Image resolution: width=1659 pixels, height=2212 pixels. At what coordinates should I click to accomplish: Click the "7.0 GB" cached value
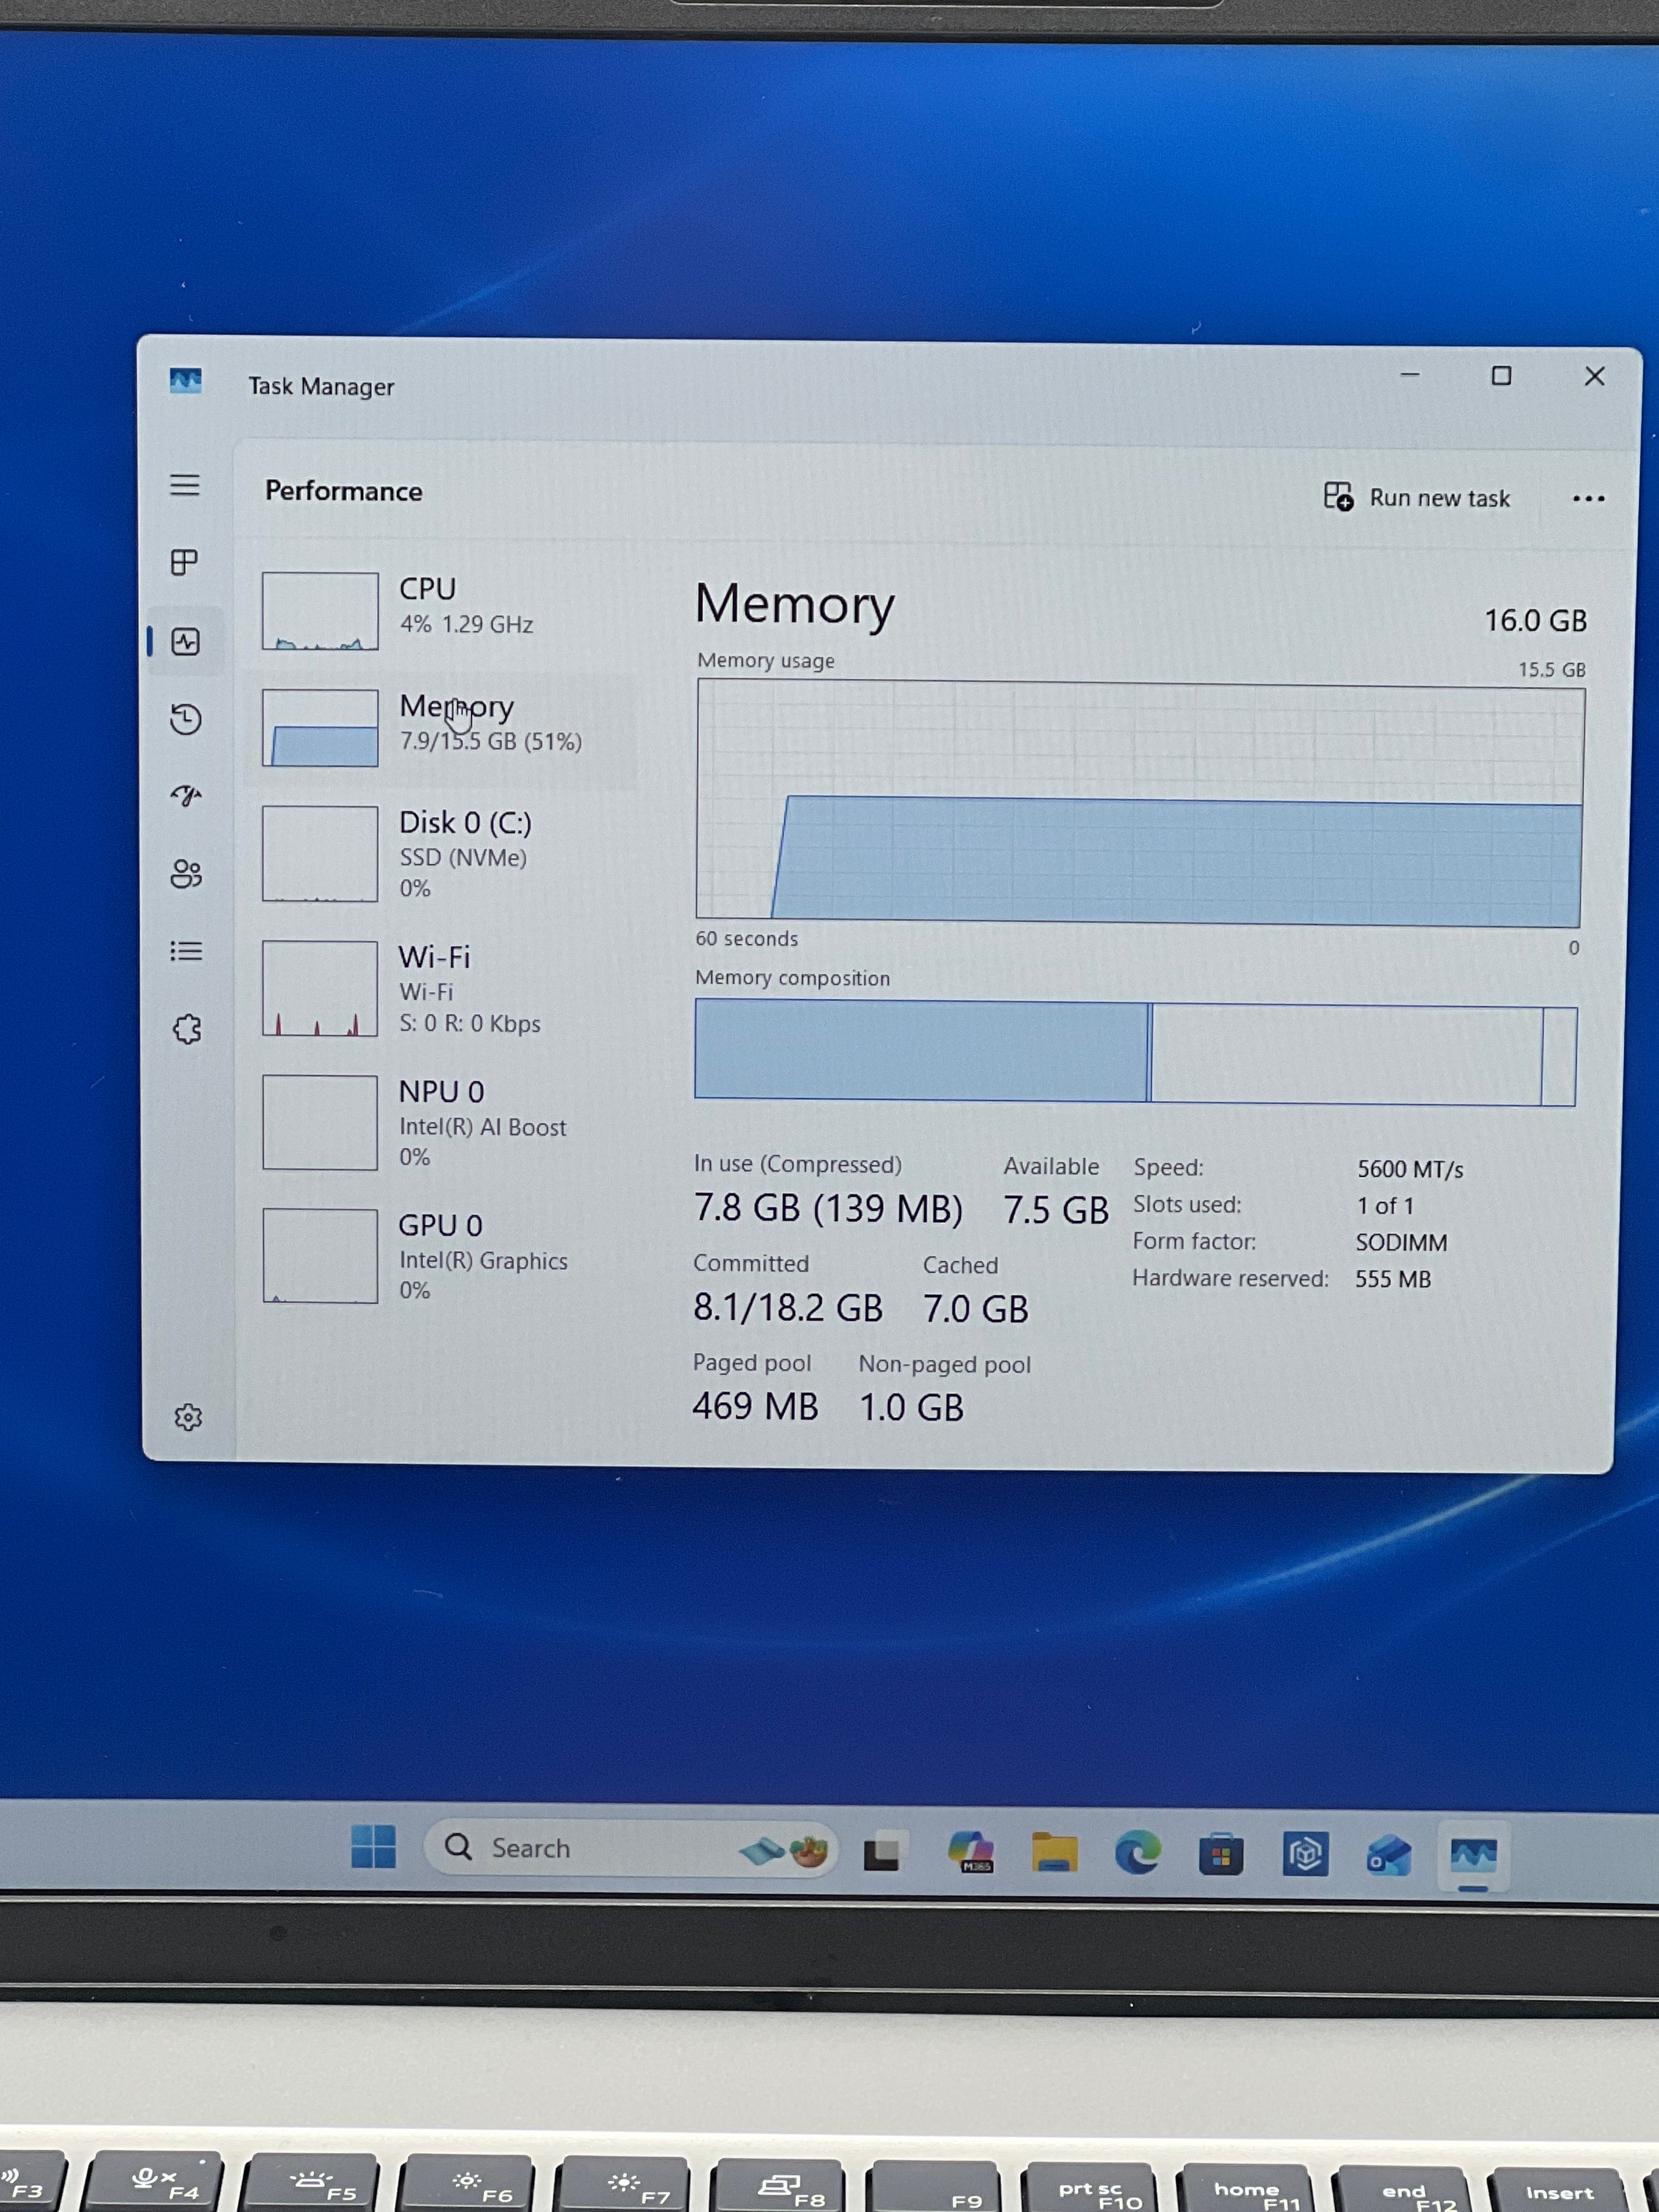tap(975, 1310)
